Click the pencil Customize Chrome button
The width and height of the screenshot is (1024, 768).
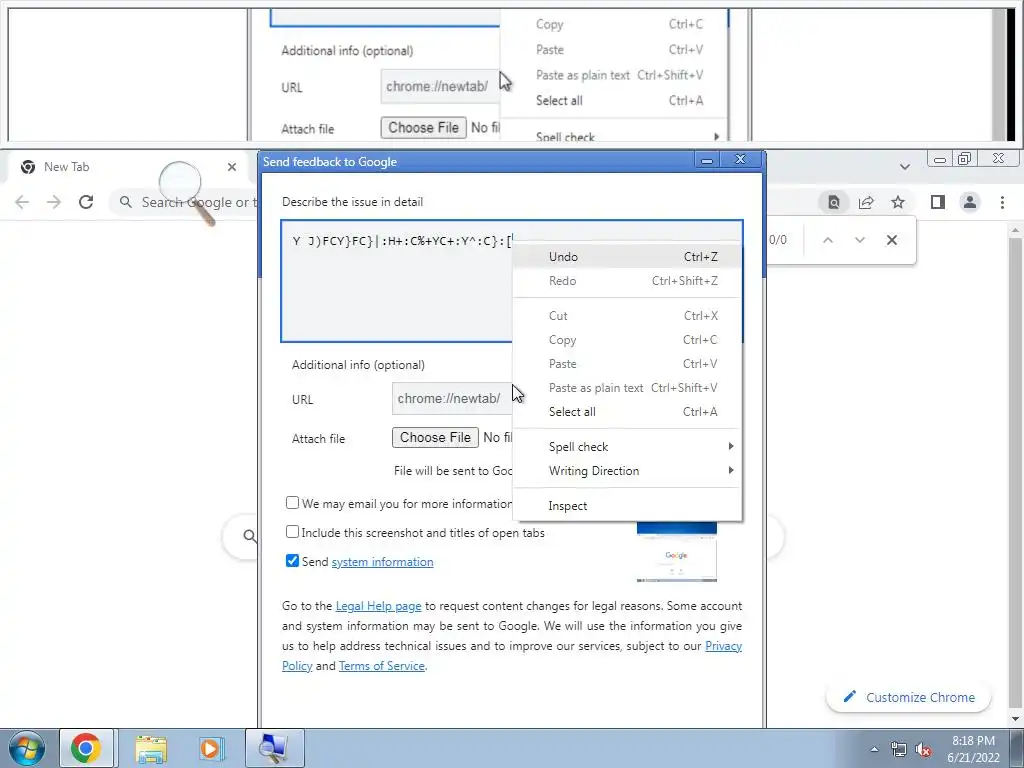[908, 697]
